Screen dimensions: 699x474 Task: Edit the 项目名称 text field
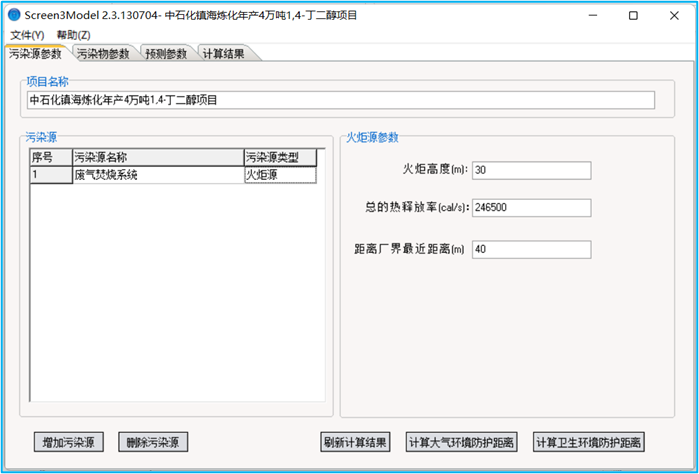[x=341, y=100]
